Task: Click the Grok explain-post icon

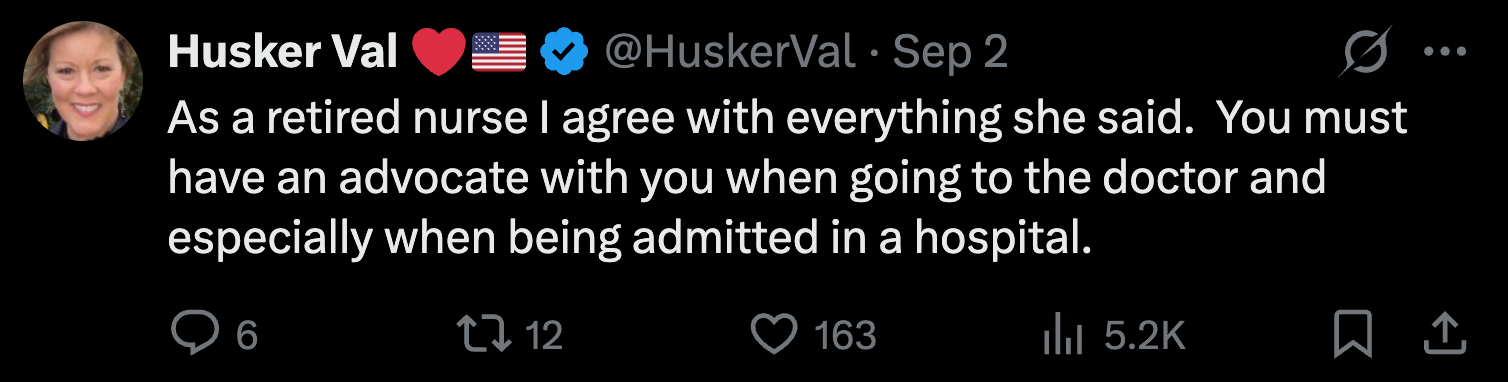Action: (1366, 52)
